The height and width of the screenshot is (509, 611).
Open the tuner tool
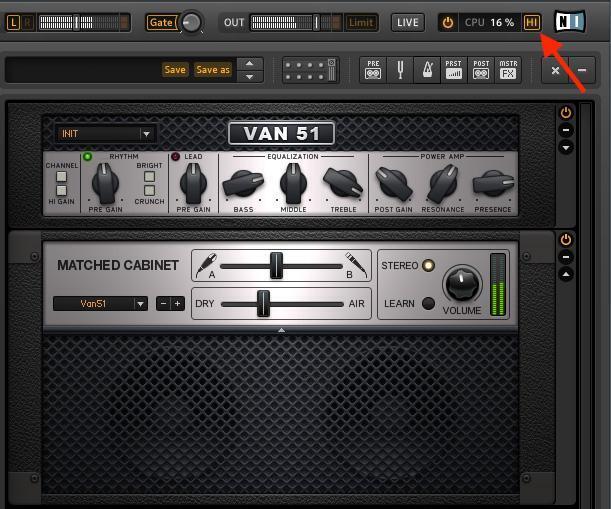pyautogui.click(x=400, y=70)
